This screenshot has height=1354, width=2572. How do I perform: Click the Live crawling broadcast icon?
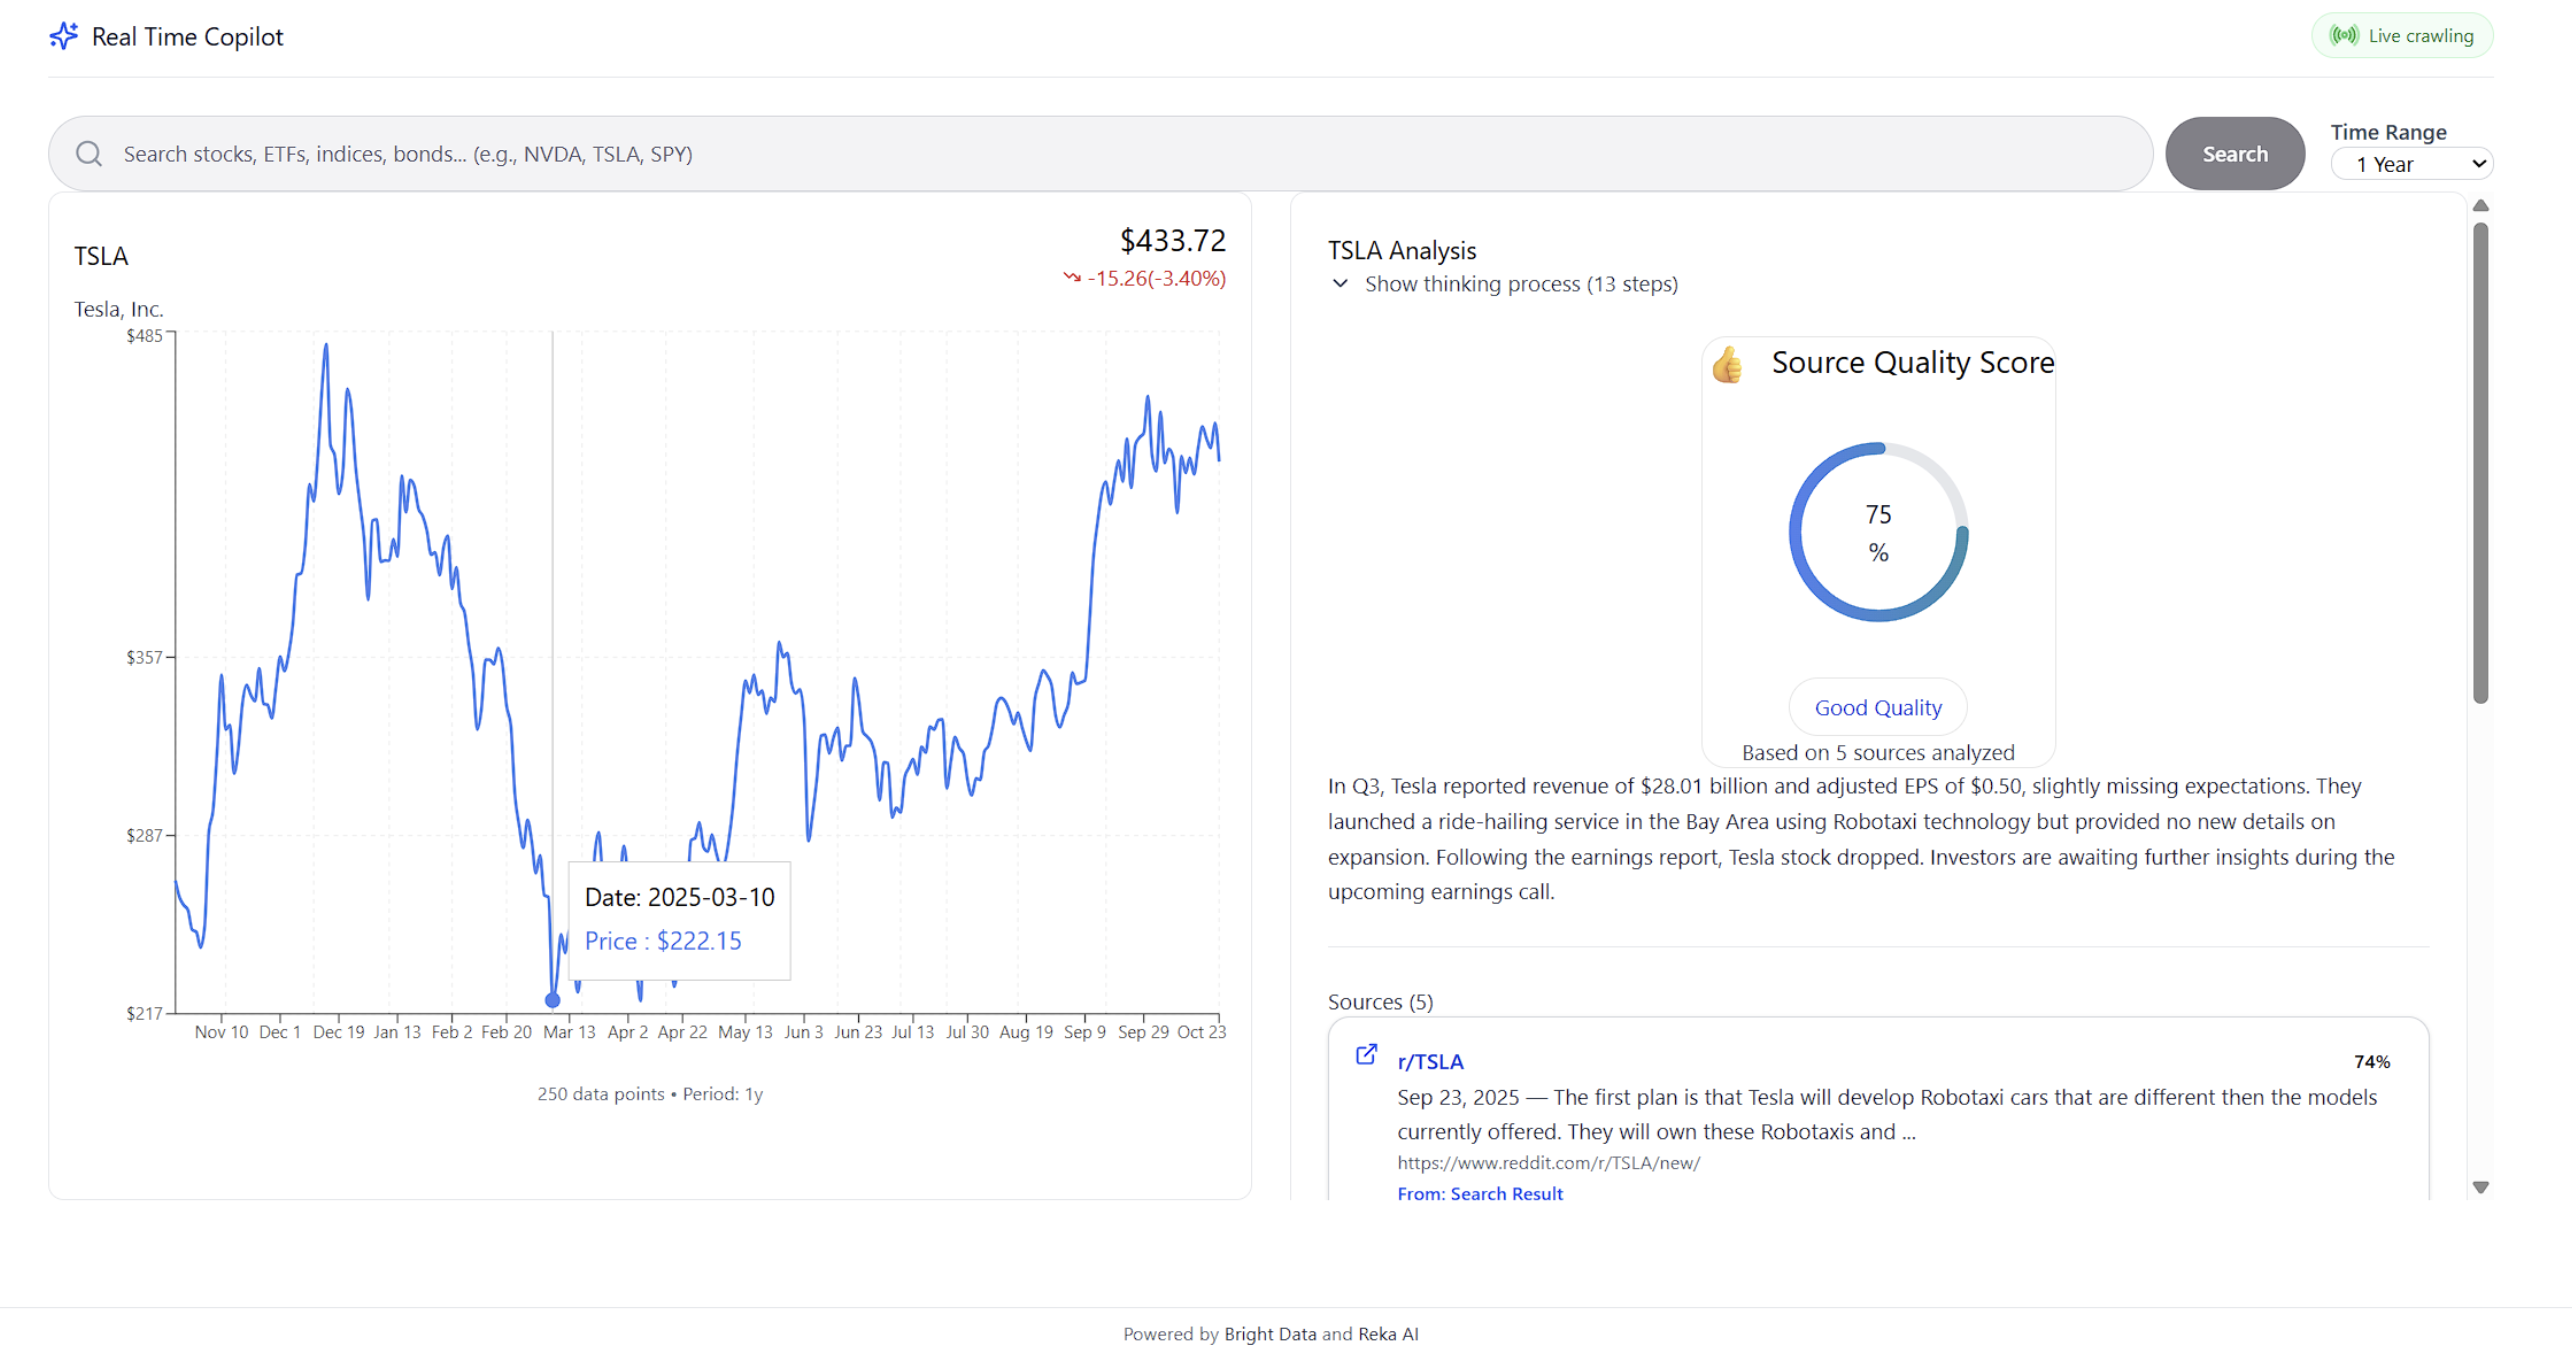[x=2343, y=36]
